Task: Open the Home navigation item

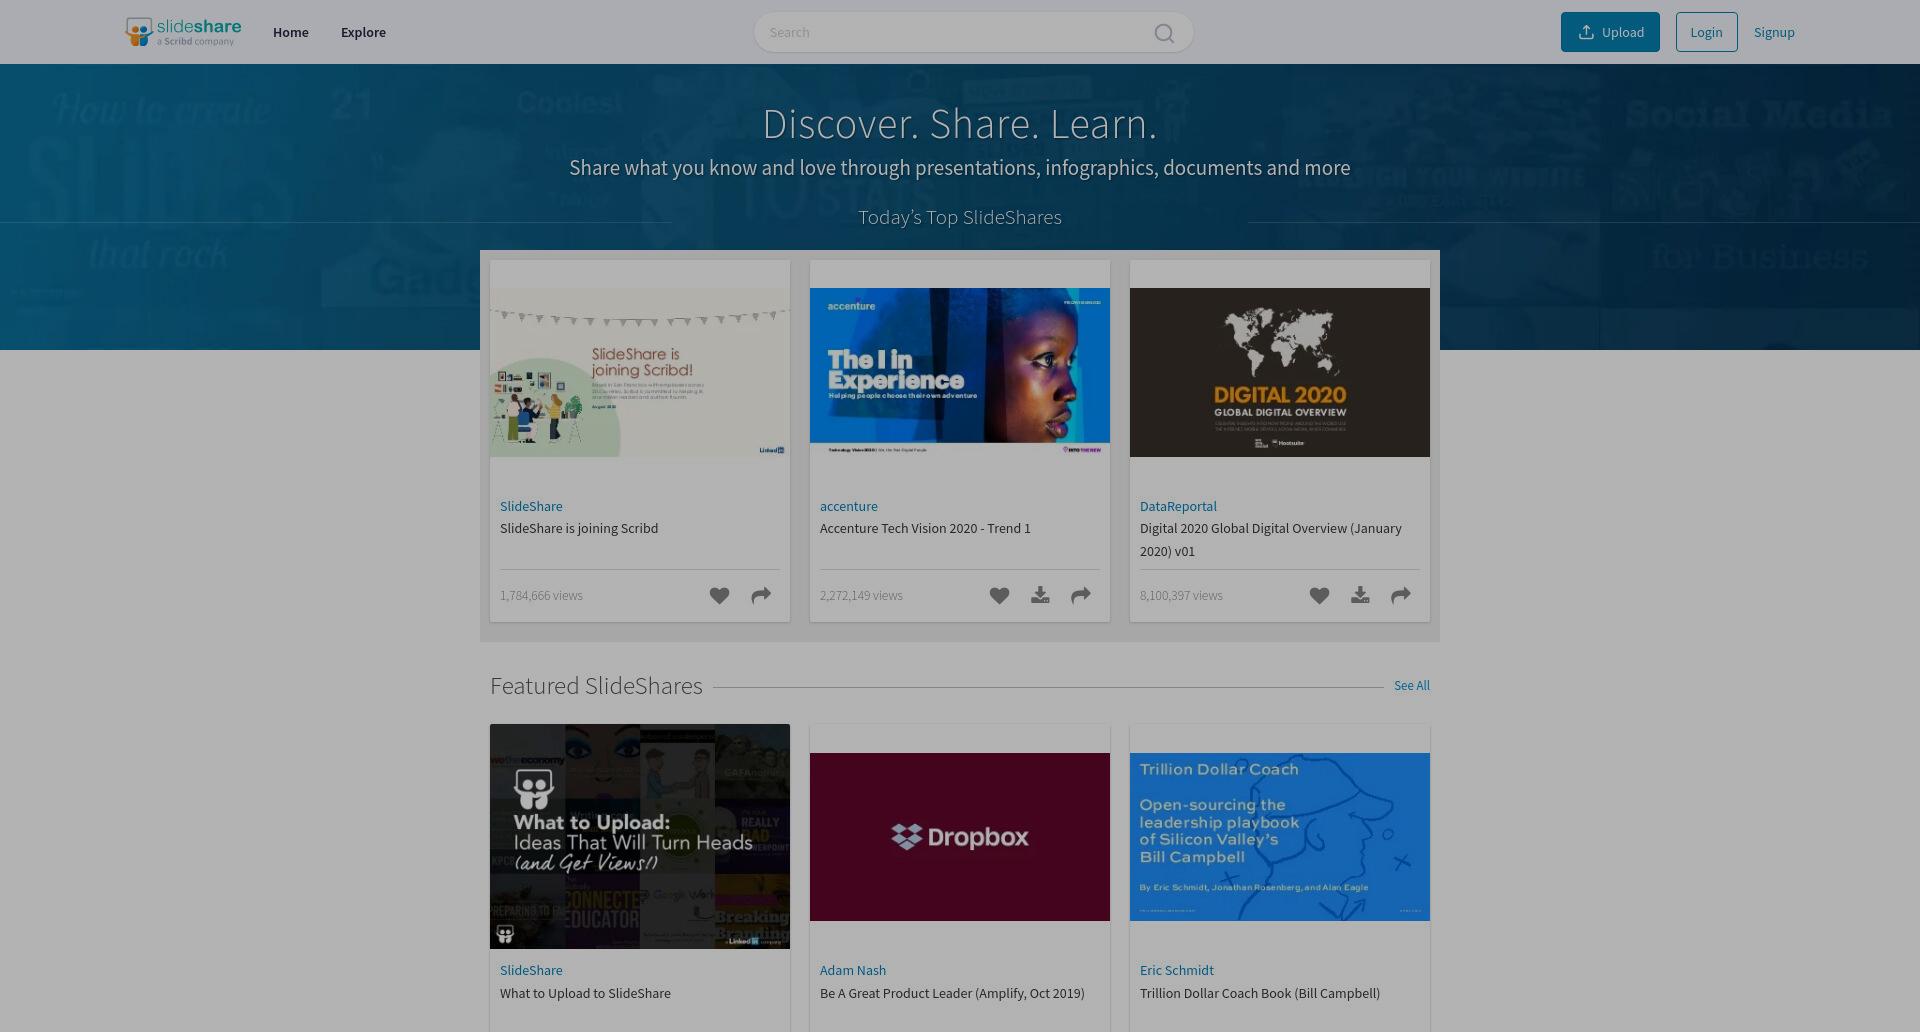Action: [x=291, y=32]
